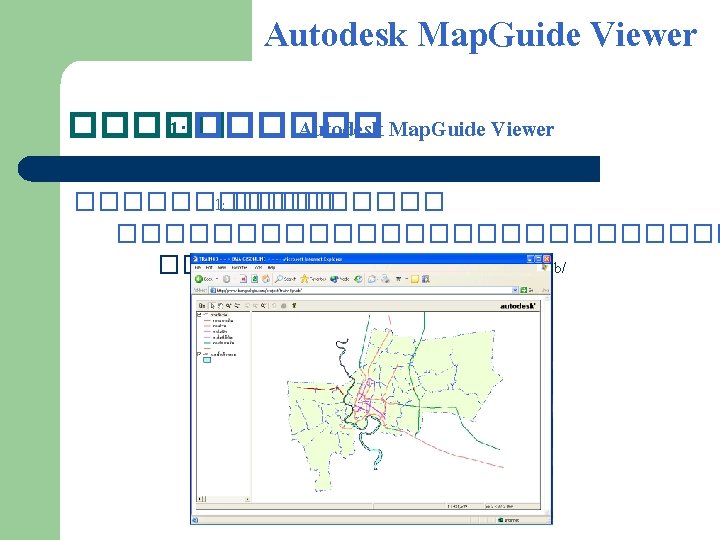This screenshot has height=540, width=720.
Task: Click the map scale readout in status bar
Action: point(457,506)
